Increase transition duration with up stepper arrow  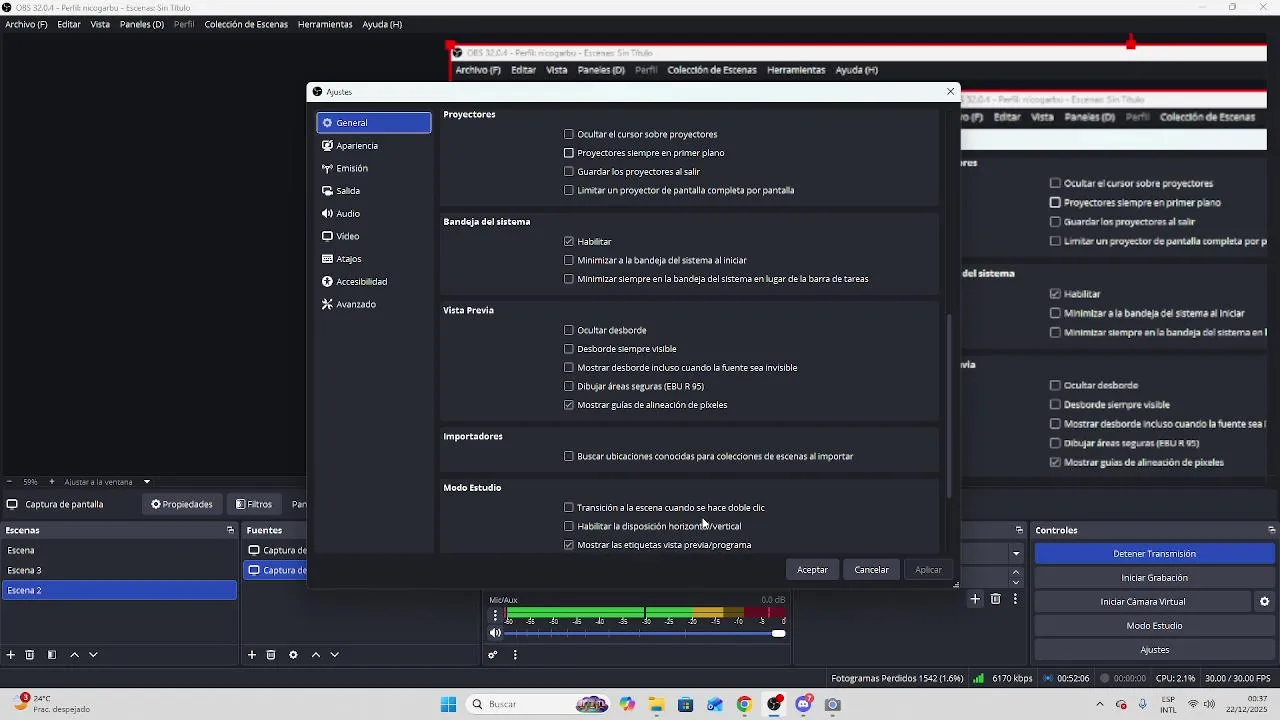point(1016,572)
